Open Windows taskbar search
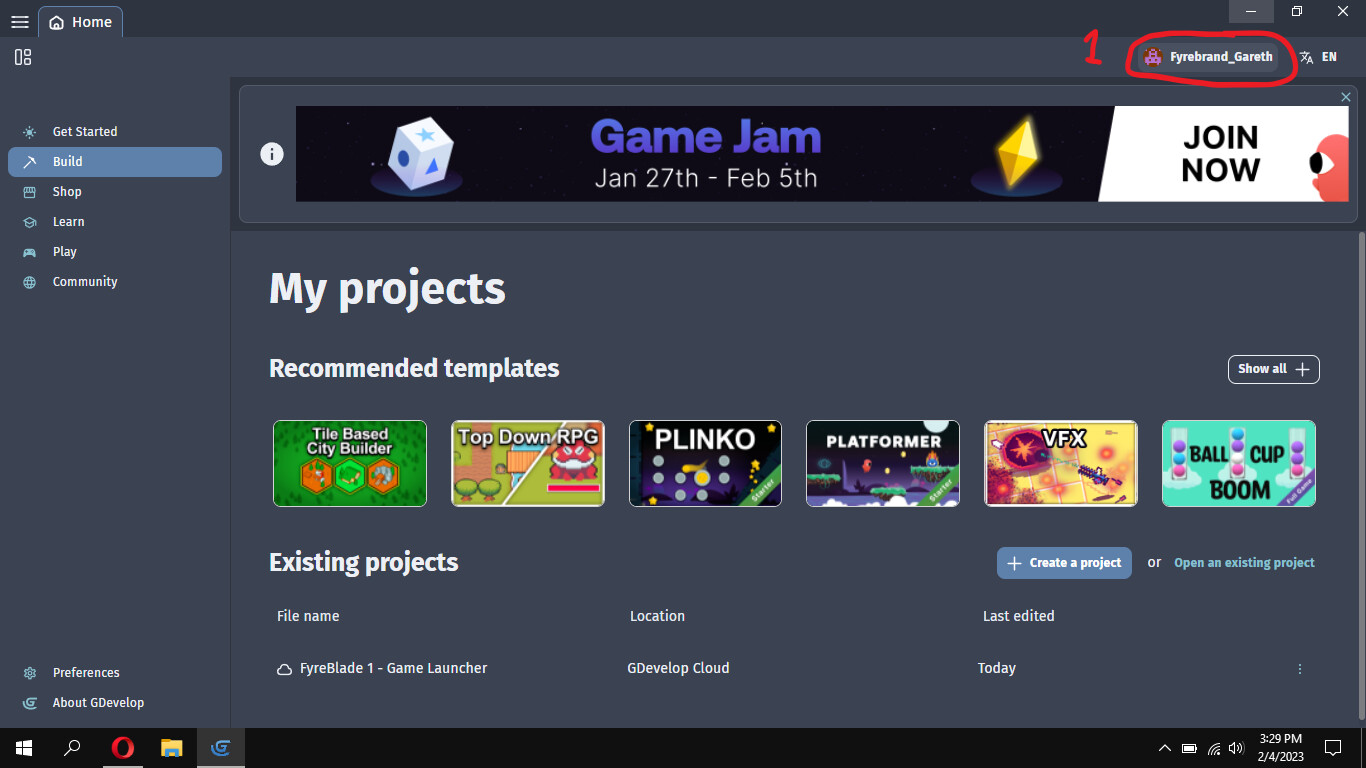This screenshot has height=768, width=1366. [72, 748]
